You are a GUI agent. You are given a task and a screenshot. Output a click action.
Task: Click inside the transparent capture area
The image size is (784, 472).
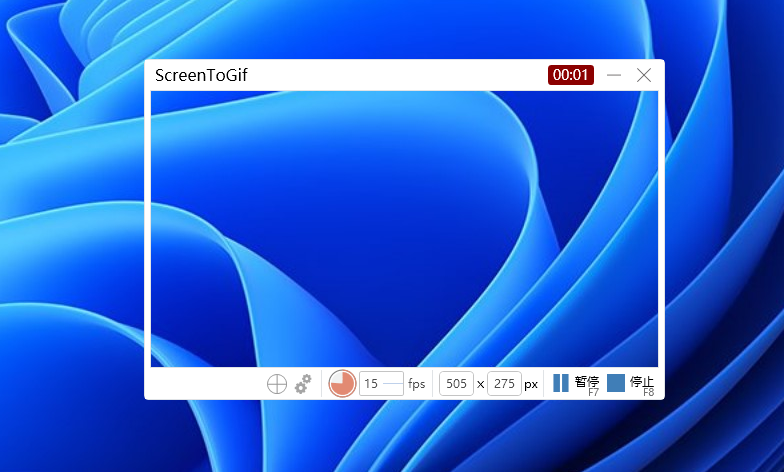(404, 228)
